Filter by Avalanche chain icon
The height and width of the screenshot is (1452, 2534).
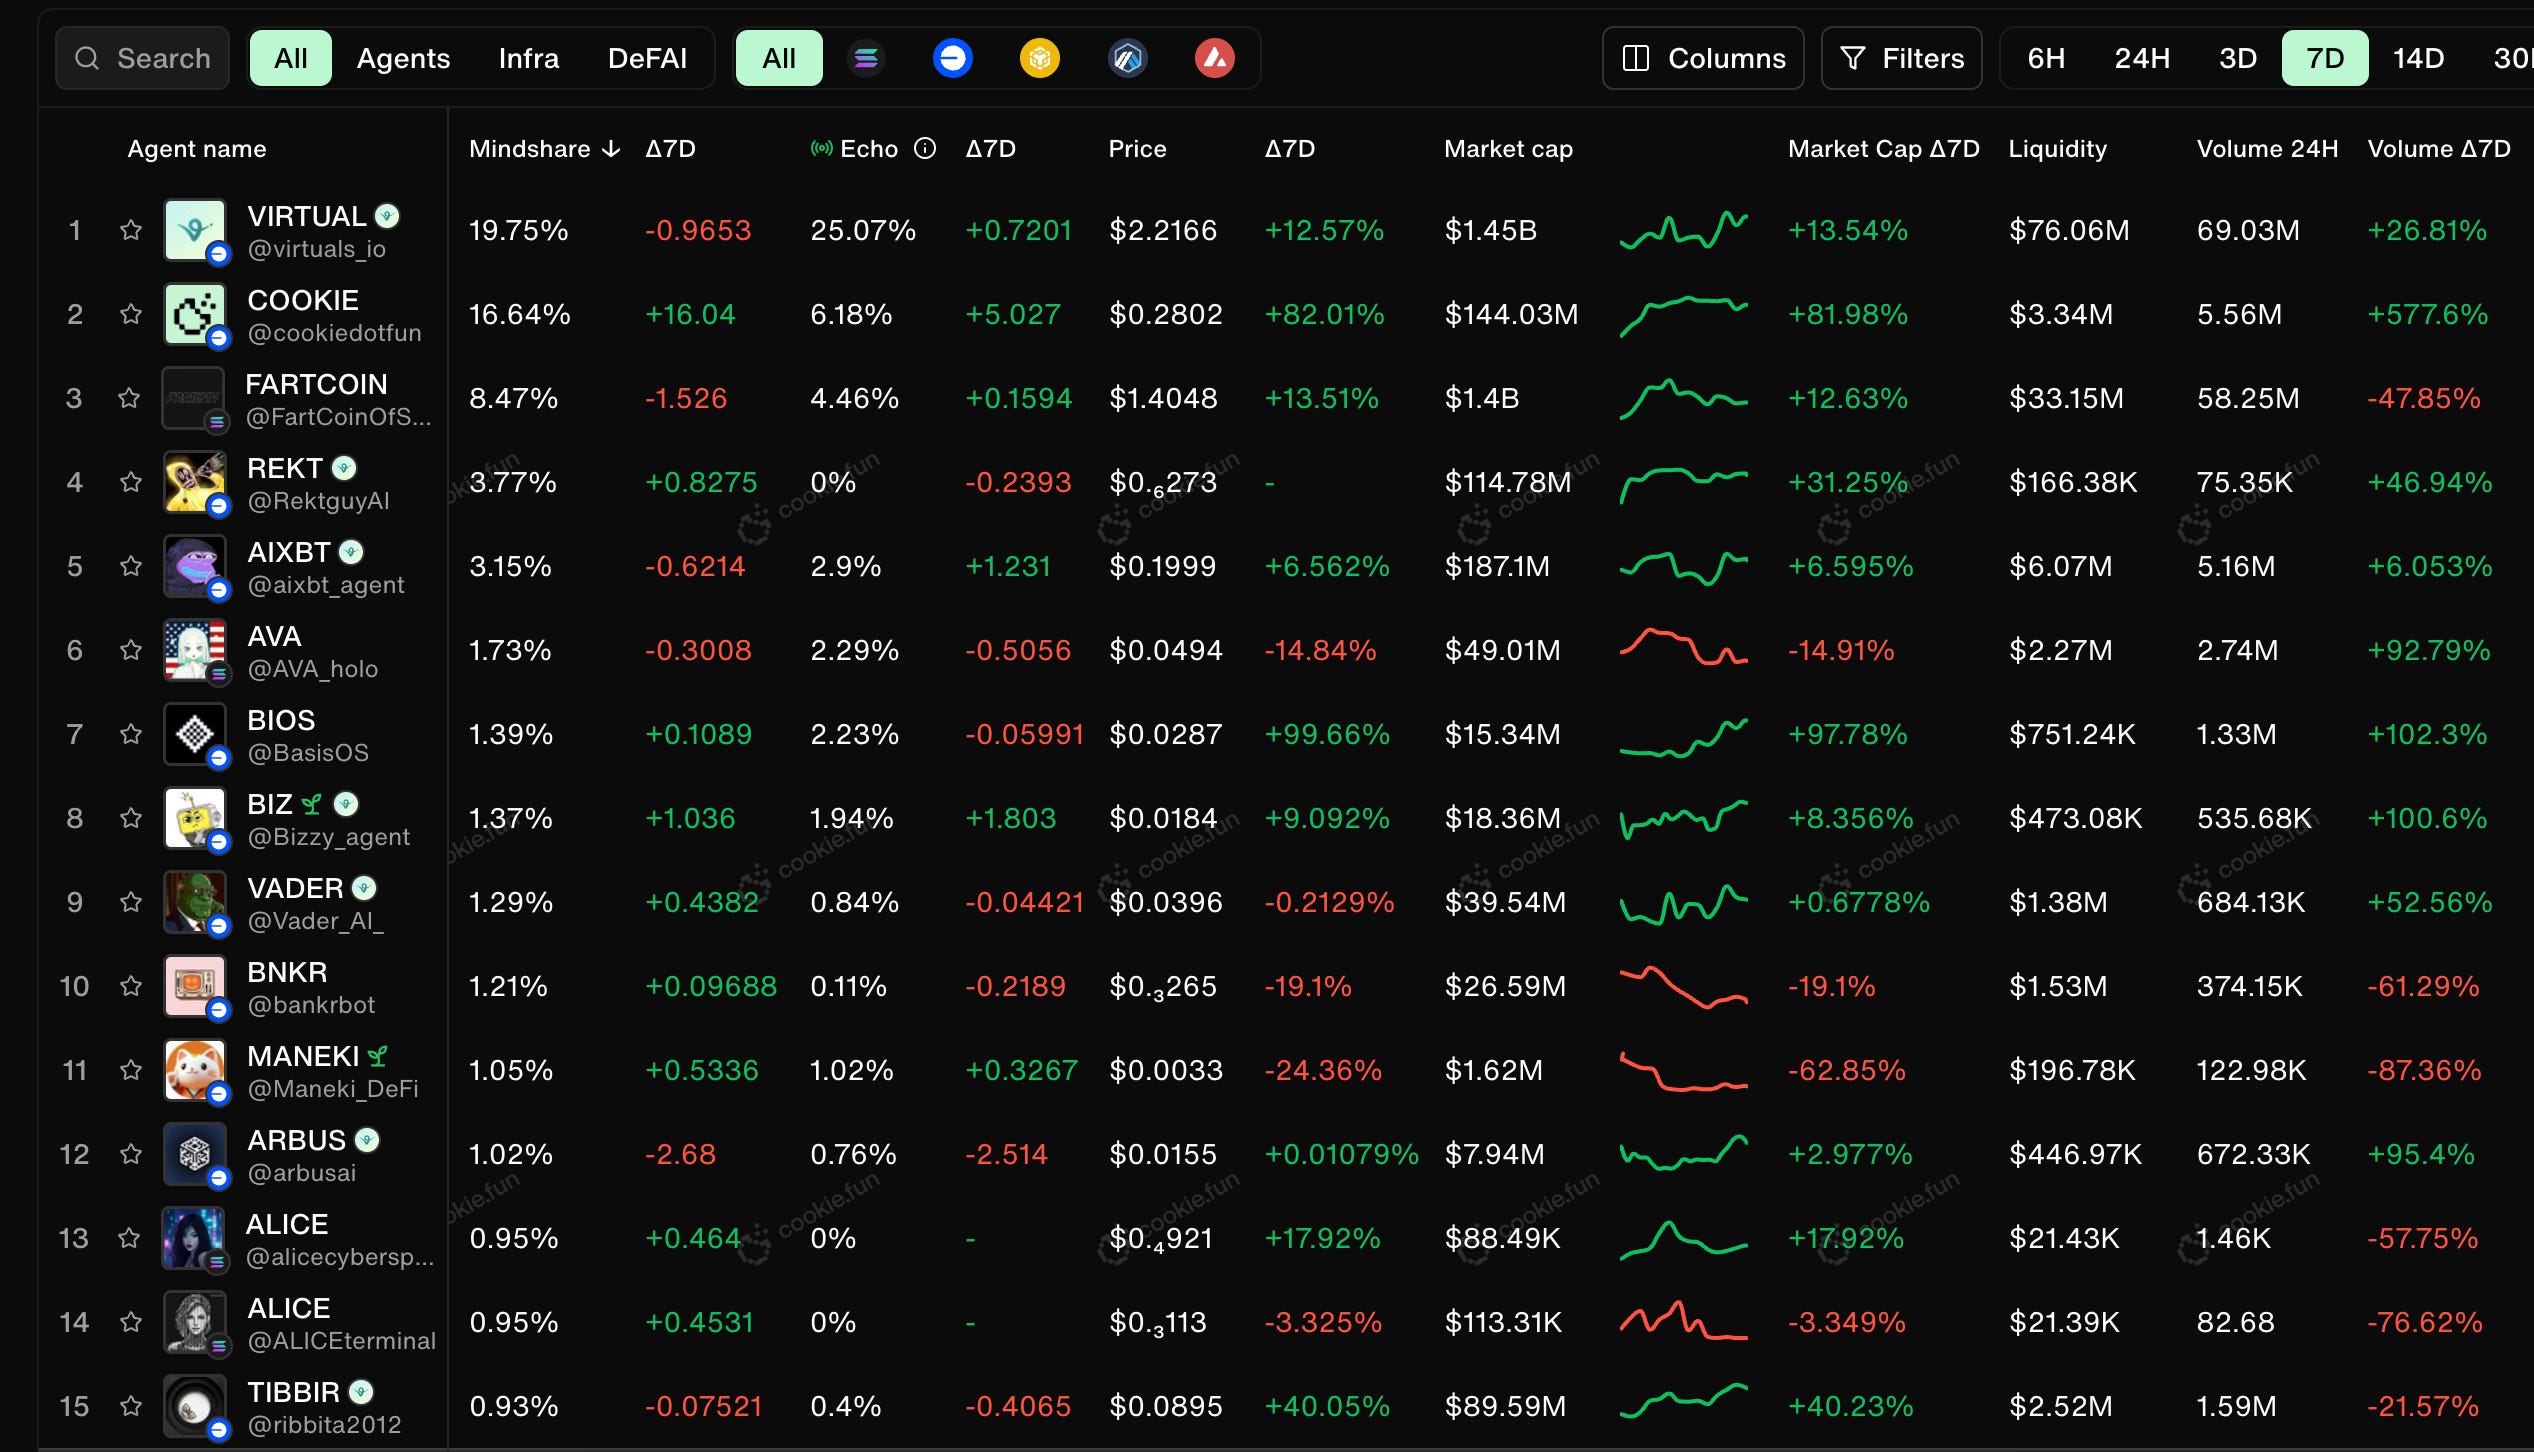(x=1214, y=59)
